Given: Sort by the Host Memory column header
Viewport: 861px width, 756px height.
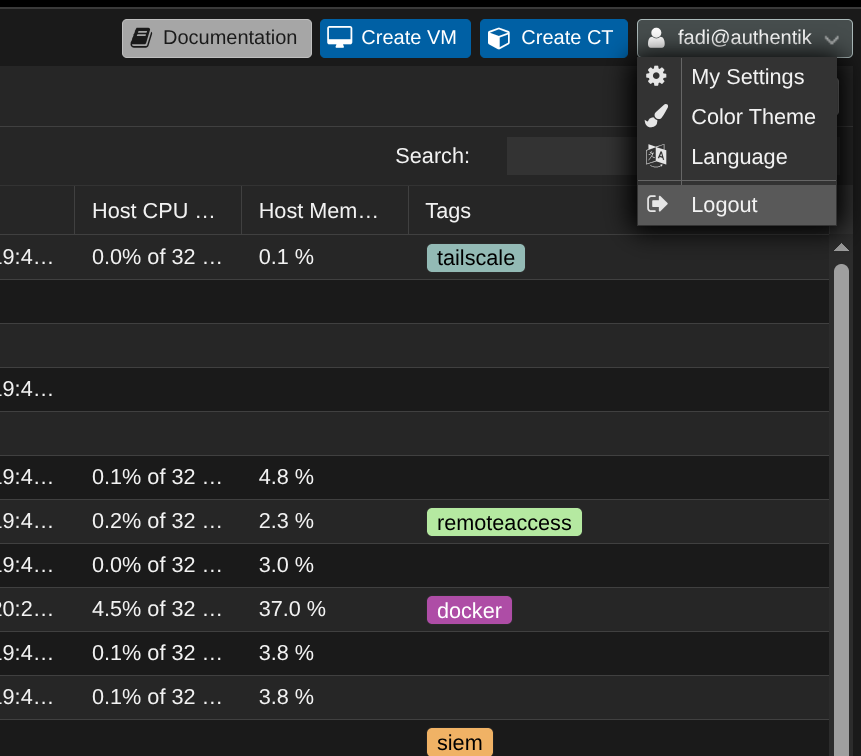Looking at the screenshot, I should point(319,211).
